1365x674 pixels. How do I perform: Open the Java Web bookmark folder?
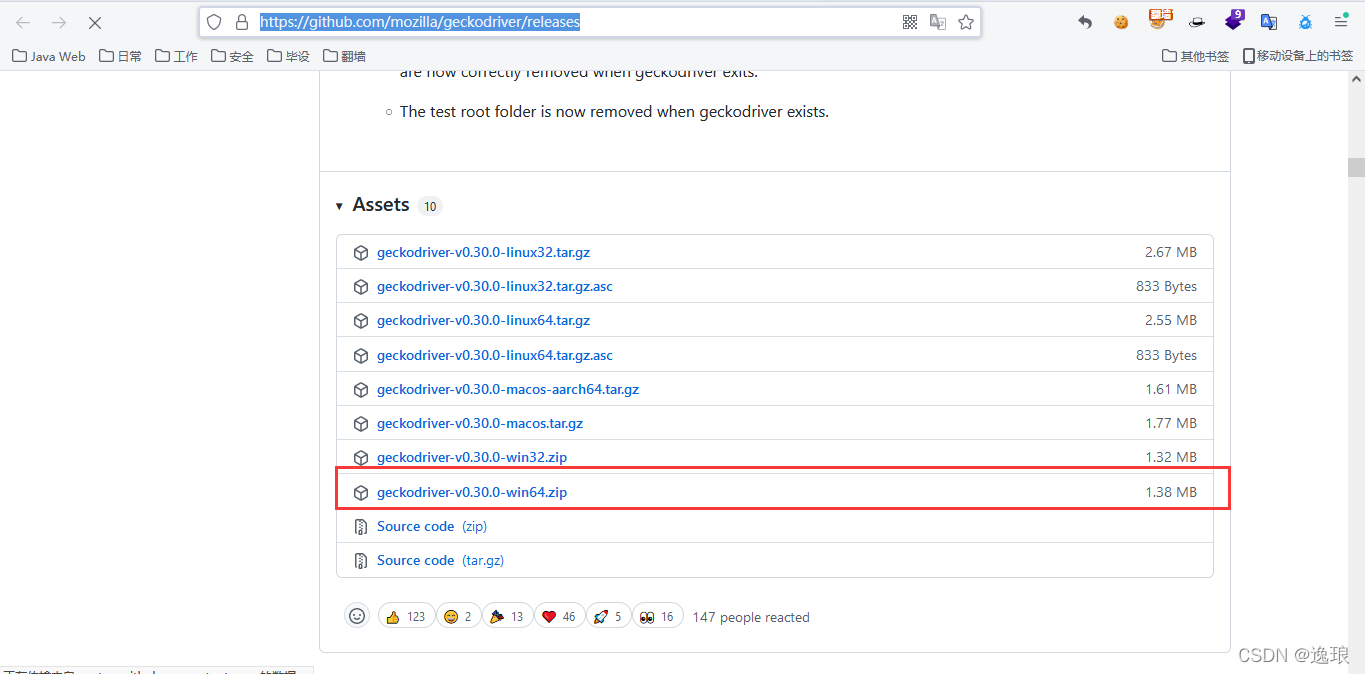point(49,56)
